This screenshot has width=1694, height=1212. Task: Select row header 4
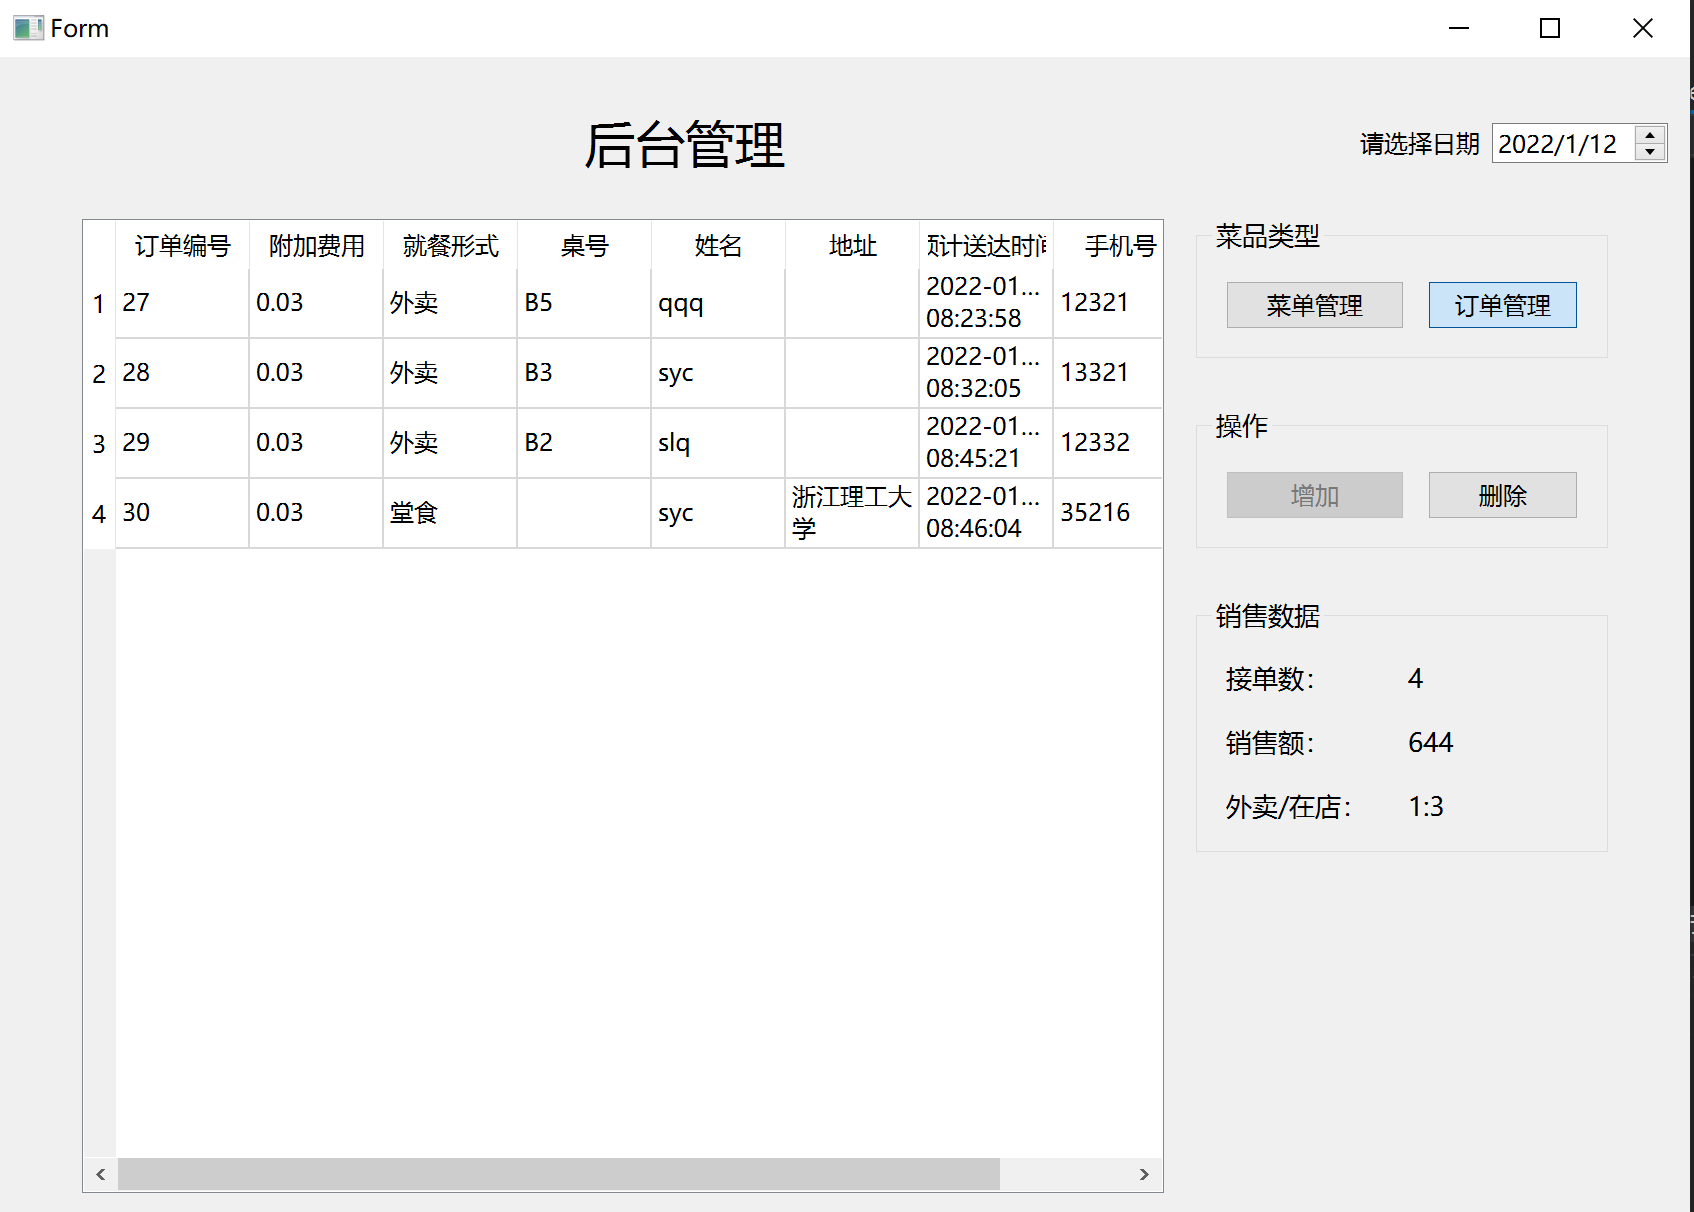[99, 513]
